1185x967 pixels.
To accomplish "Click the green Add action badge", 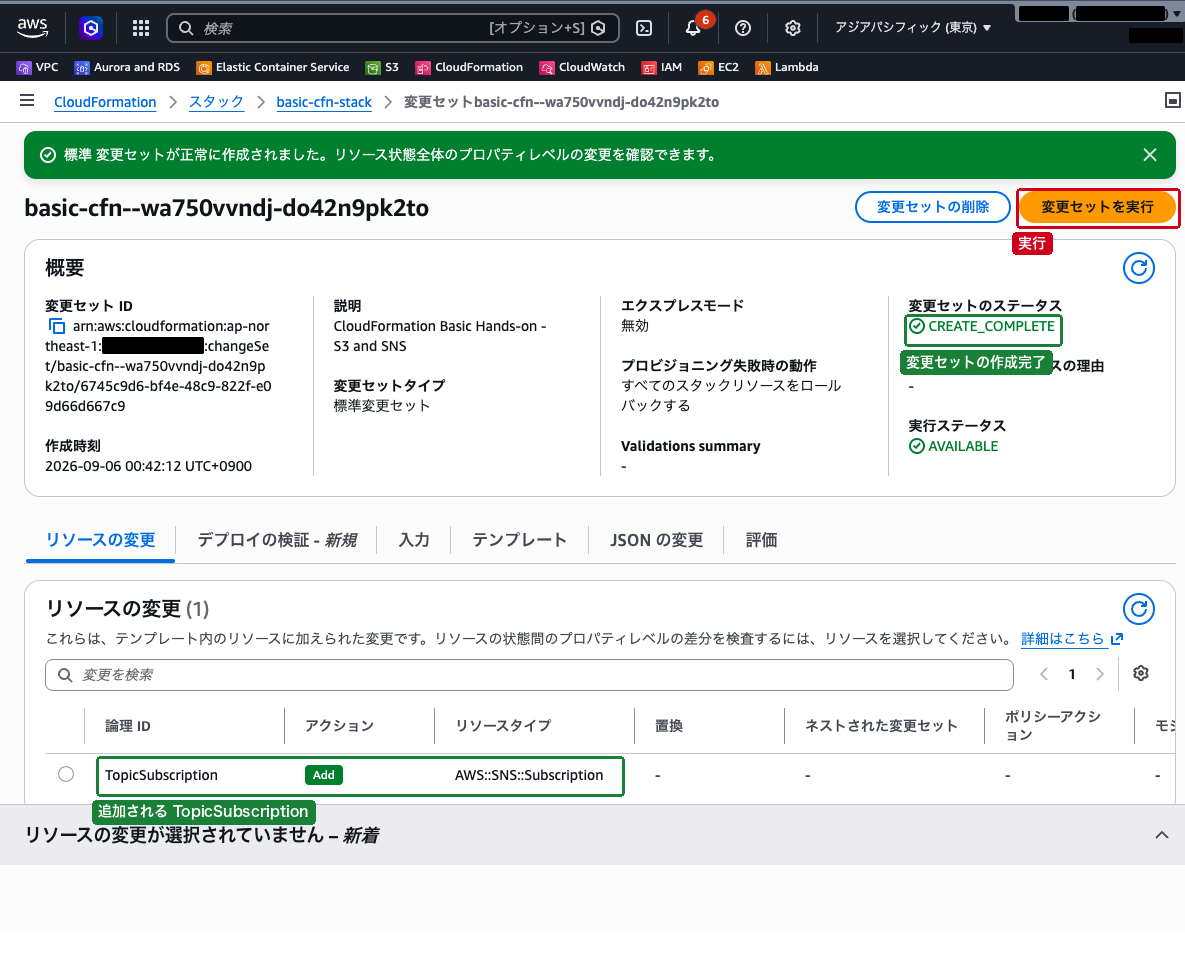I will coord(323,775).
